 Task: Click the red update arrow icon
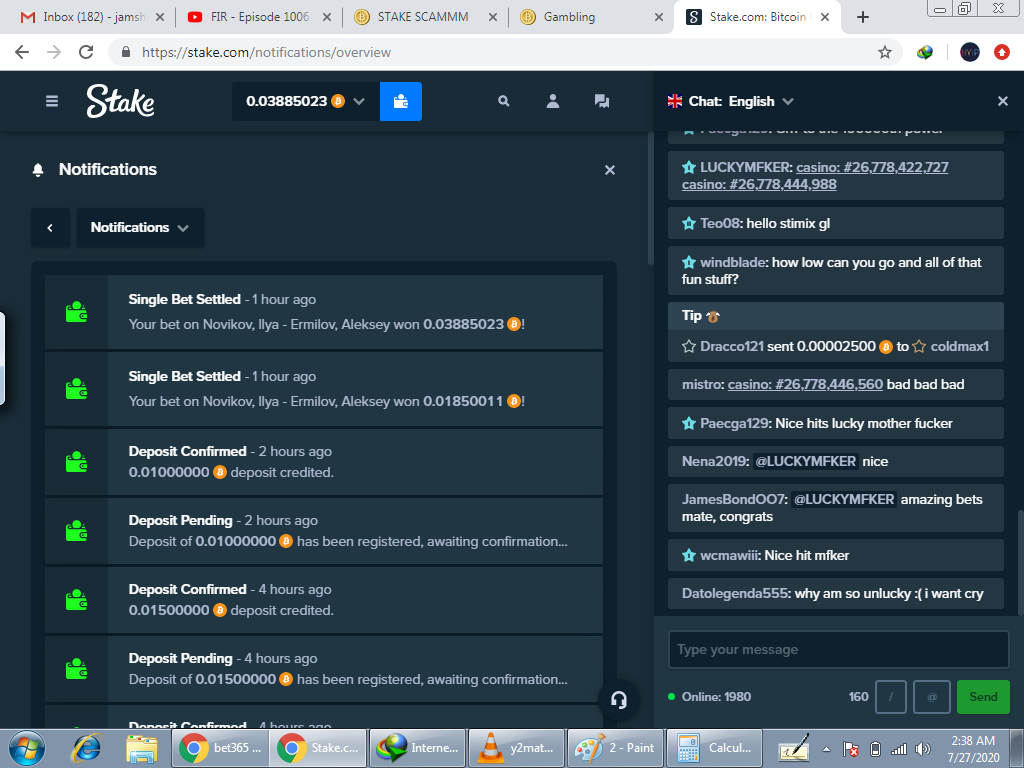[1002, 52]
